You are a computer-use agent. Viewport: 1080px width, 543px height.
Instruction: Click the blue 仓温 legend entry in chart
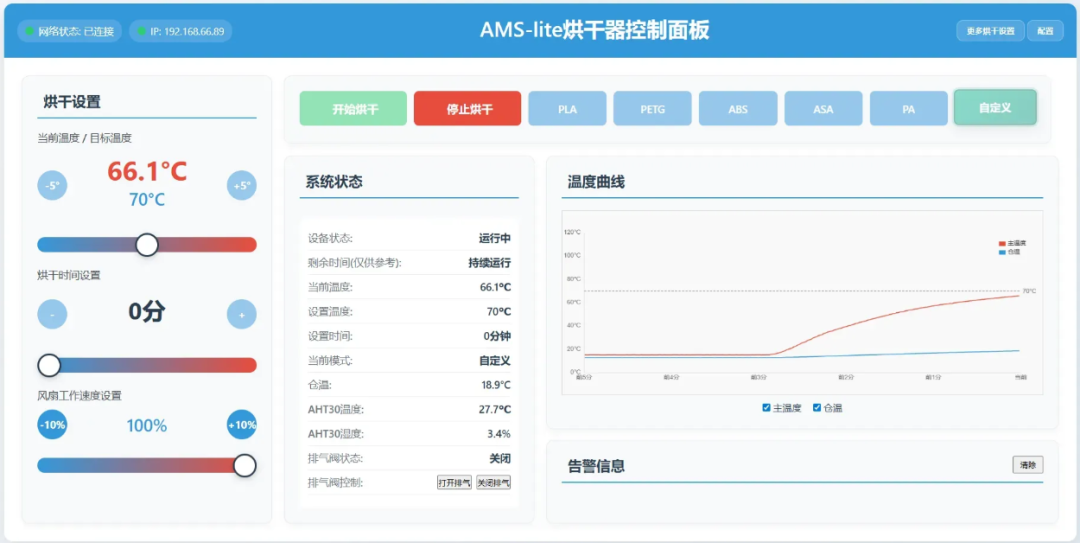(x=1009, y=252)
